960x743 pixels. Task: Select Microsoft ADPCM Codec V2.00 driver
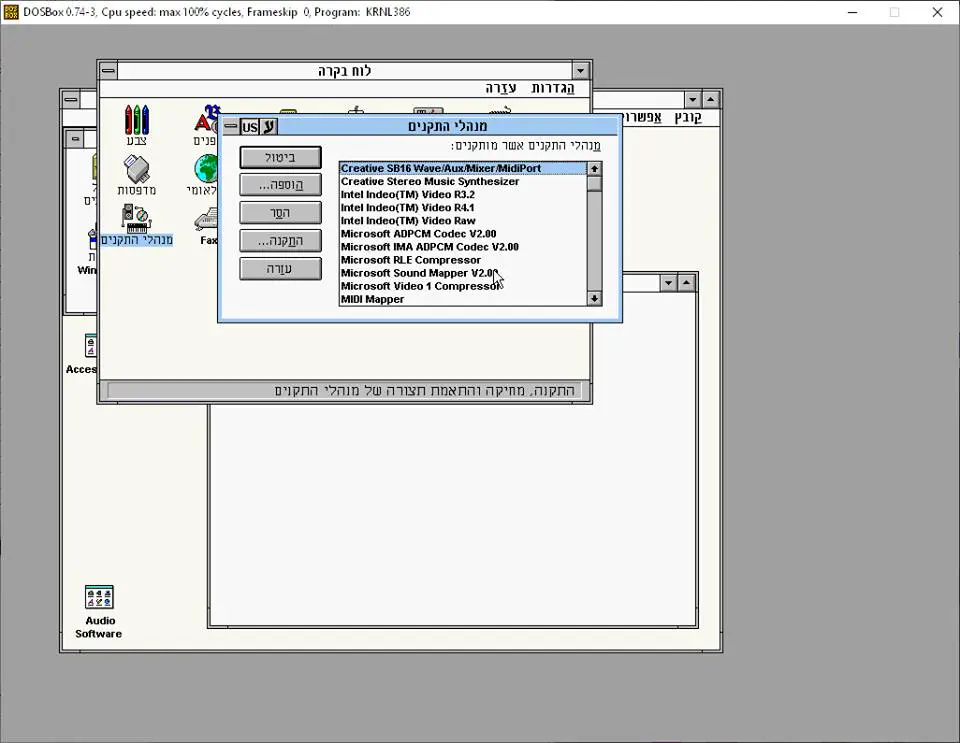418,234
